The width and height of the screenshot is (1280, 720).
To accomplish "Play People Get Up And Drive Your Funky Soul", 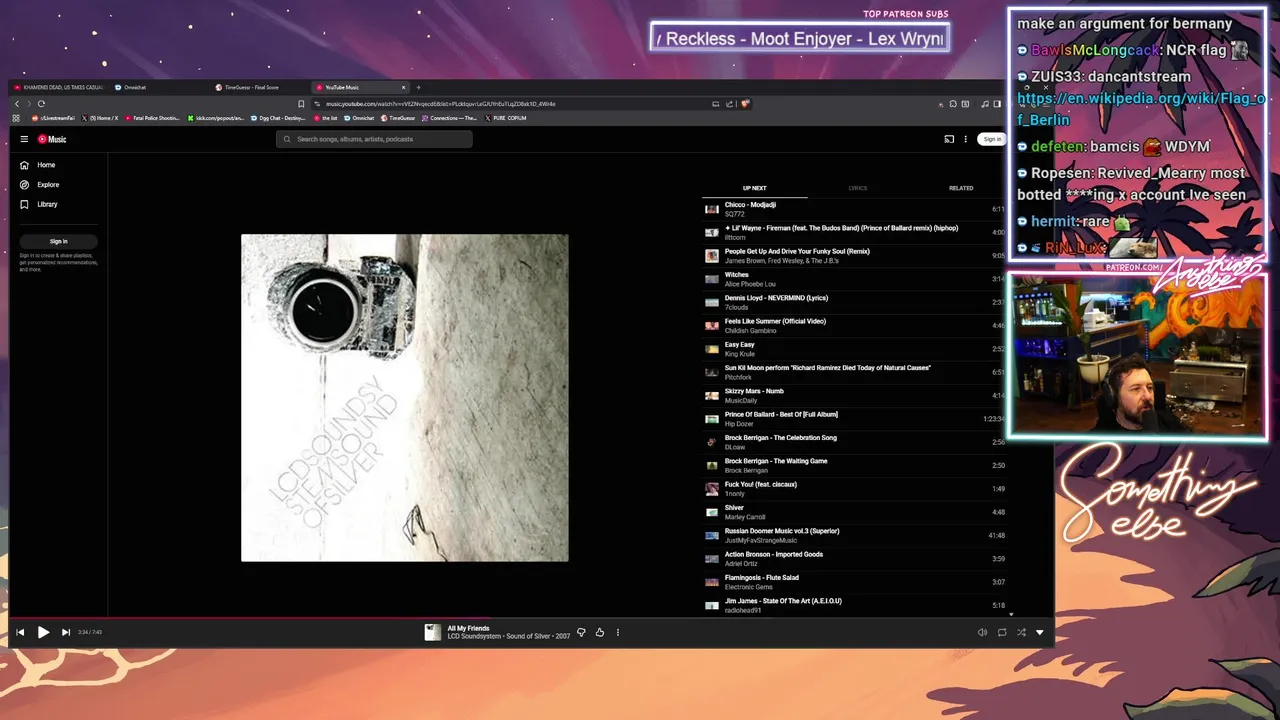I will tap(855, 256).
